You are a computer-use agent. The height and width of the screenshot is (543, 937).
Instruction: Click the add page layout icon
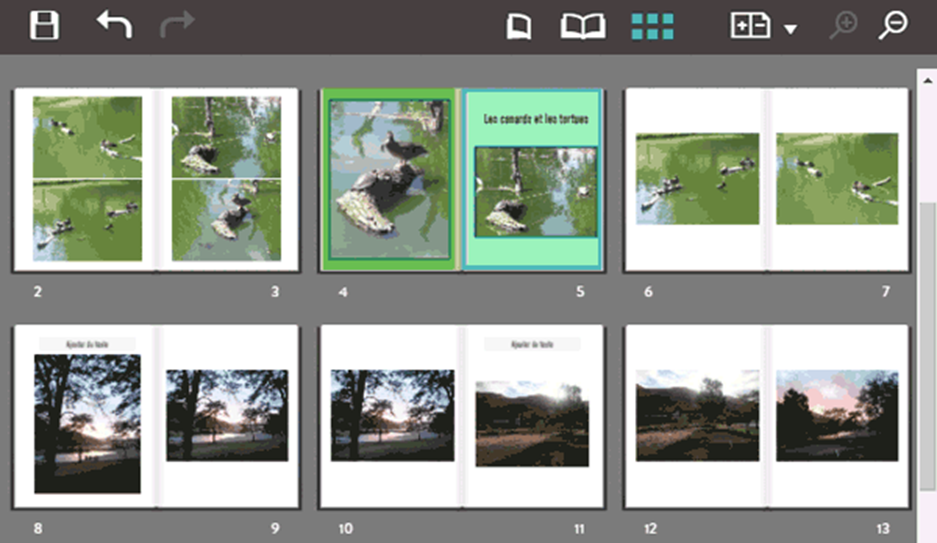click(750, 26)
